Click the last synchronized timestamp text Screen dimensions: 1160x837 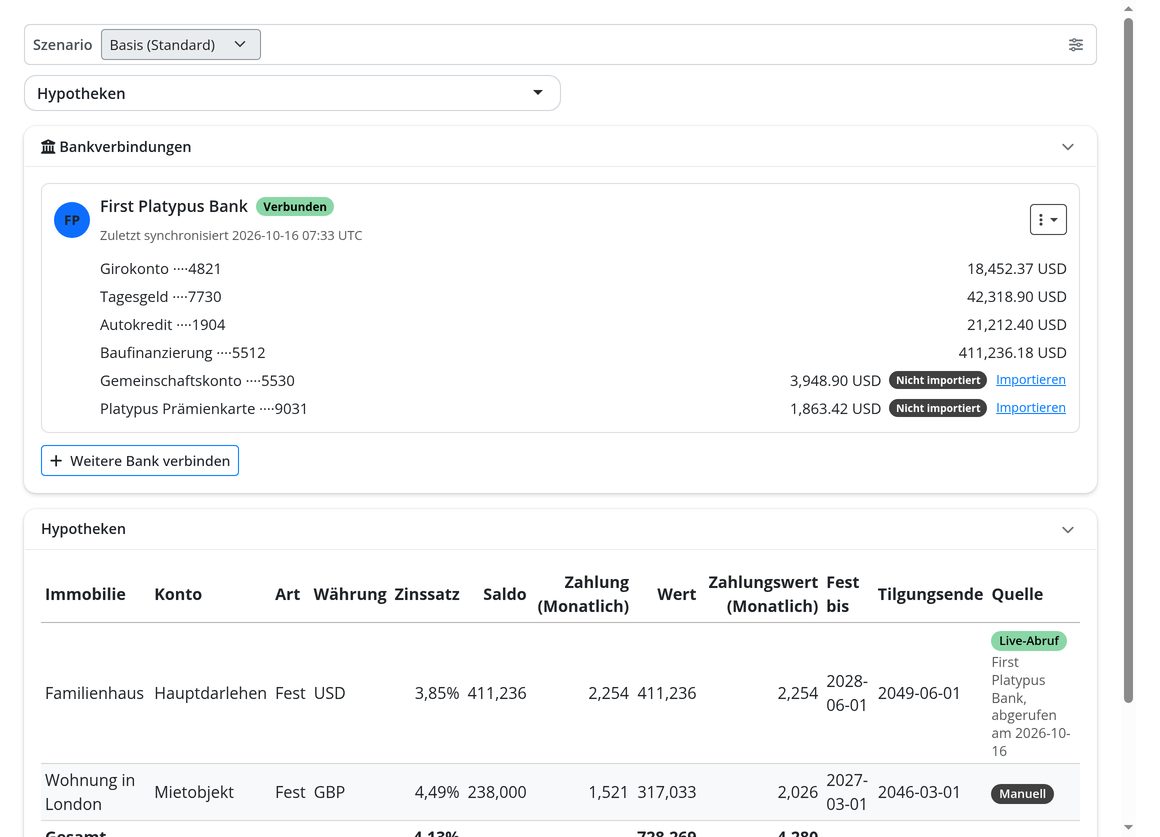click(x=231, y=235)
